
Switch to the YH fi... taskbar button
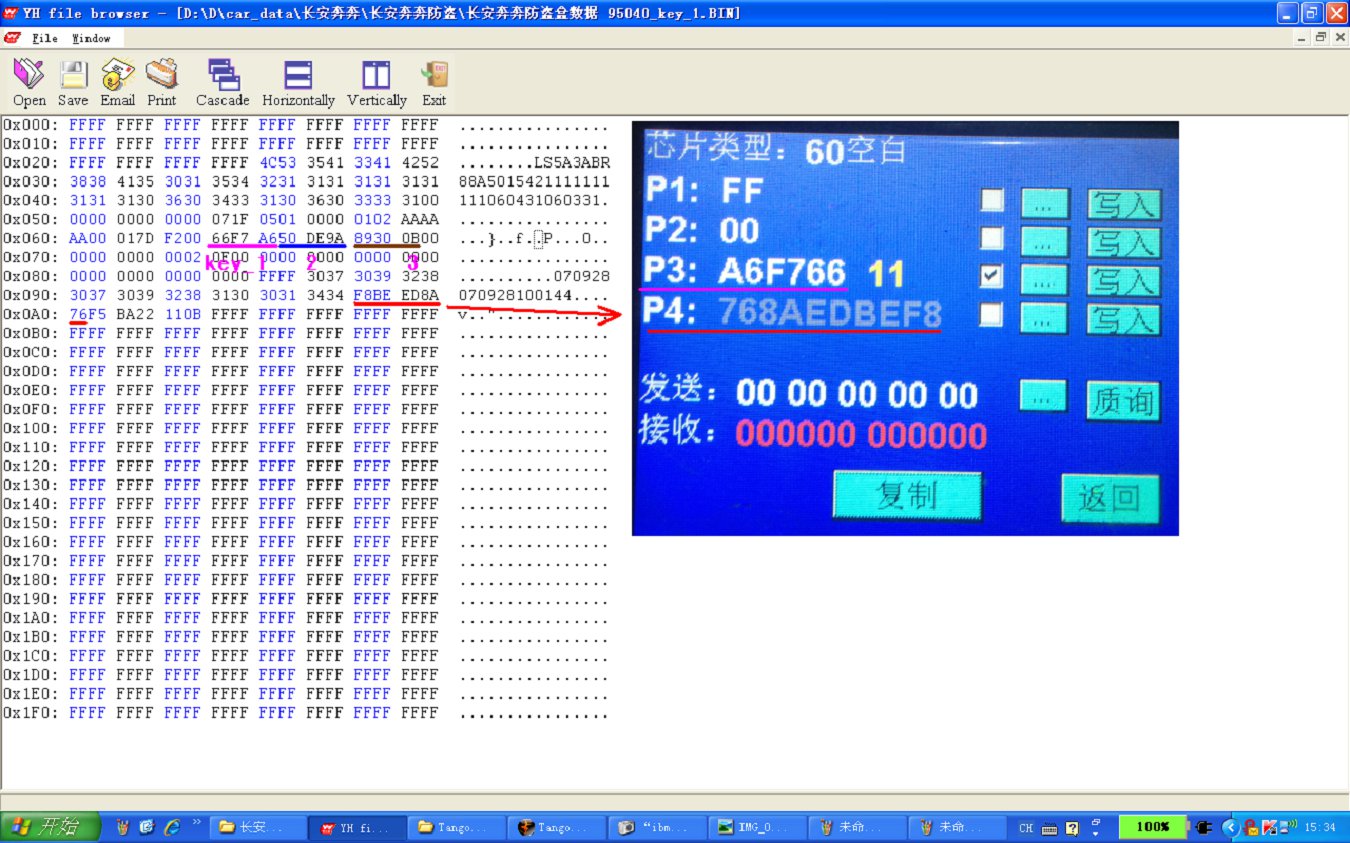[x=358, y=827]
